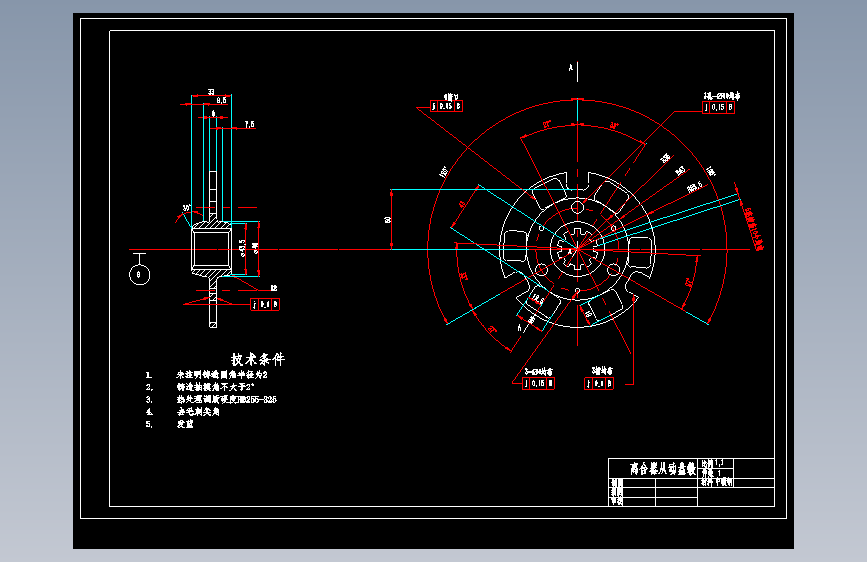The height and width of the screenshot is (562, 867).
Task: Click the material cell in title block
Action: (717, 482)
